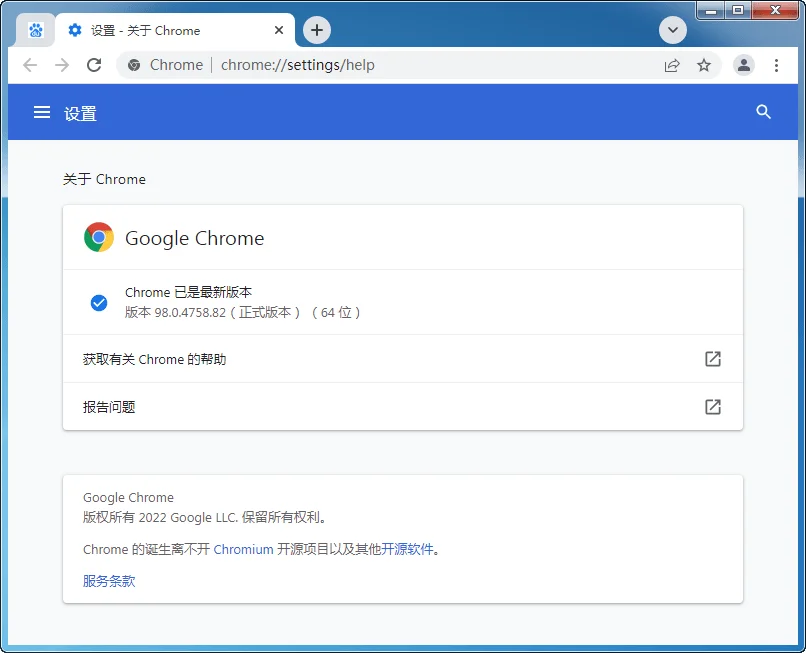Select the 设置 - 关于 Chrome tab
This screenshot has width=806, height=653.
pos(160,30)
